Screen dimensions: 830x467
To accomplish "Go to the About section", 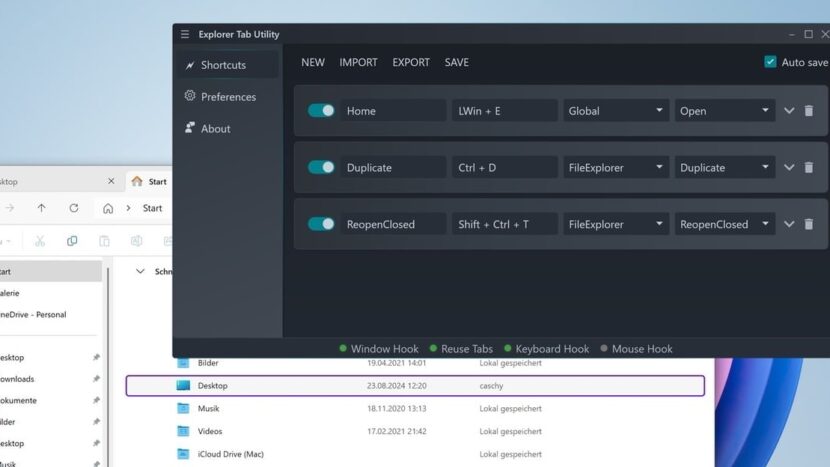I will [215, 129].
